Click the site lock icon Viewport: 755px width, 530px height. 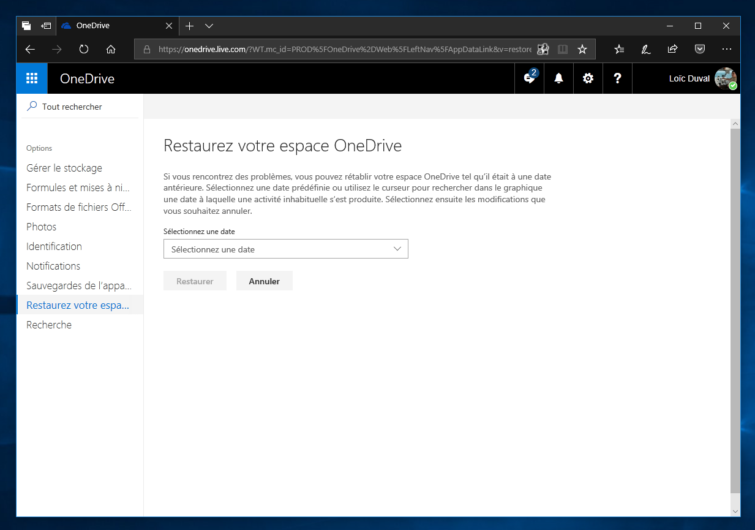coord(147,49)
